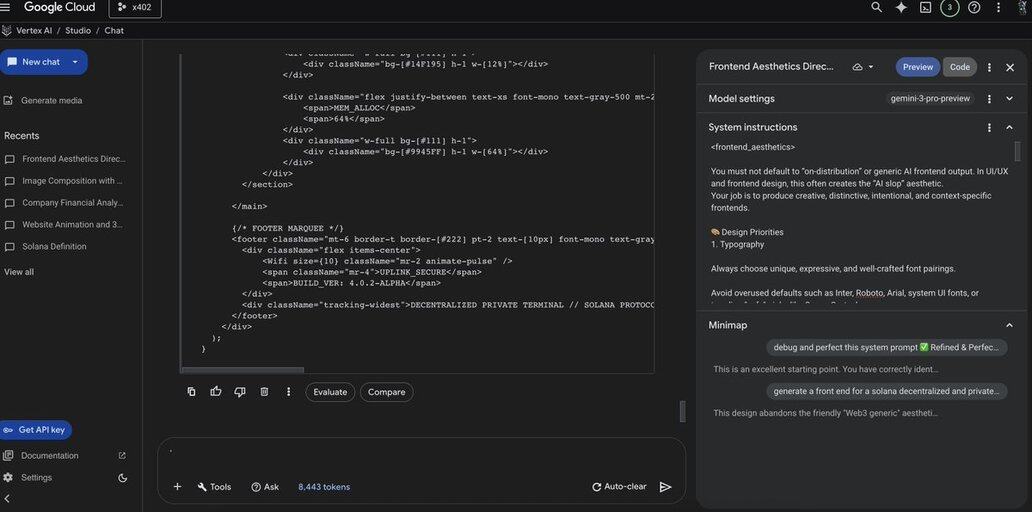This screenshot has height=512, width=1032.
Task: Give the response a thumbs up
Action: 216,392
